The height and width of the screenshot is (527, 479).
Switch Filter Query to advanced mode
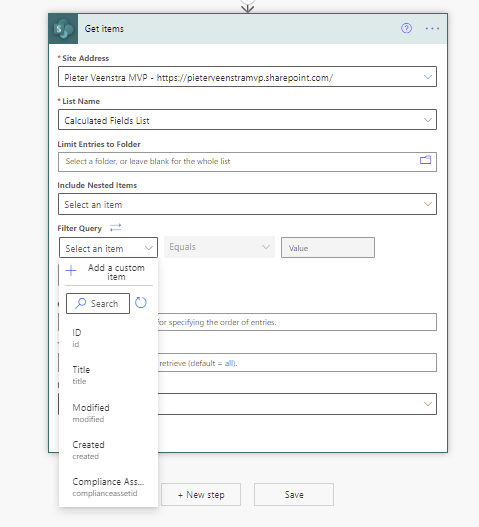[115, 228]
